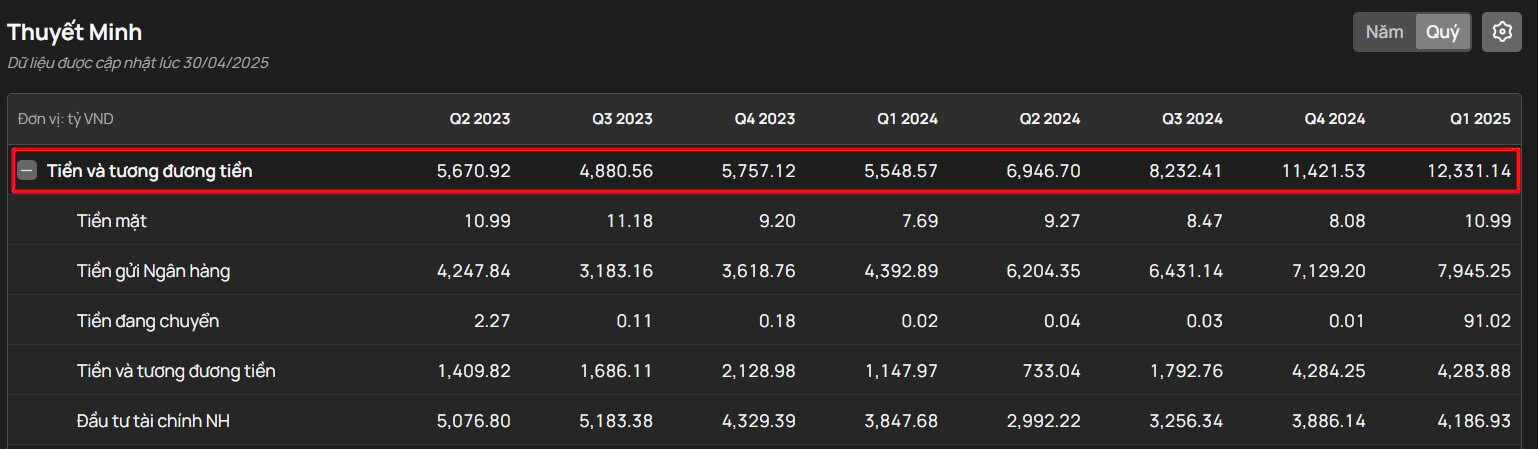The height and width of the screenshot is (449, 1538).
Task: Switch to yearly view with Năm
Action: (x=1384, y=32)
